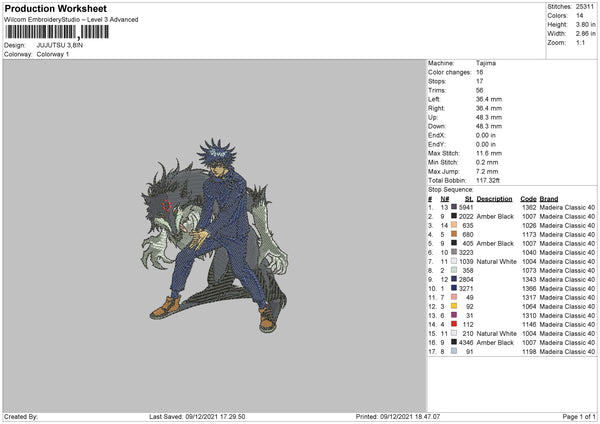
Task: Click the peach swatch for stop 3
Action: pyautogui.click(x=454, y=225)
